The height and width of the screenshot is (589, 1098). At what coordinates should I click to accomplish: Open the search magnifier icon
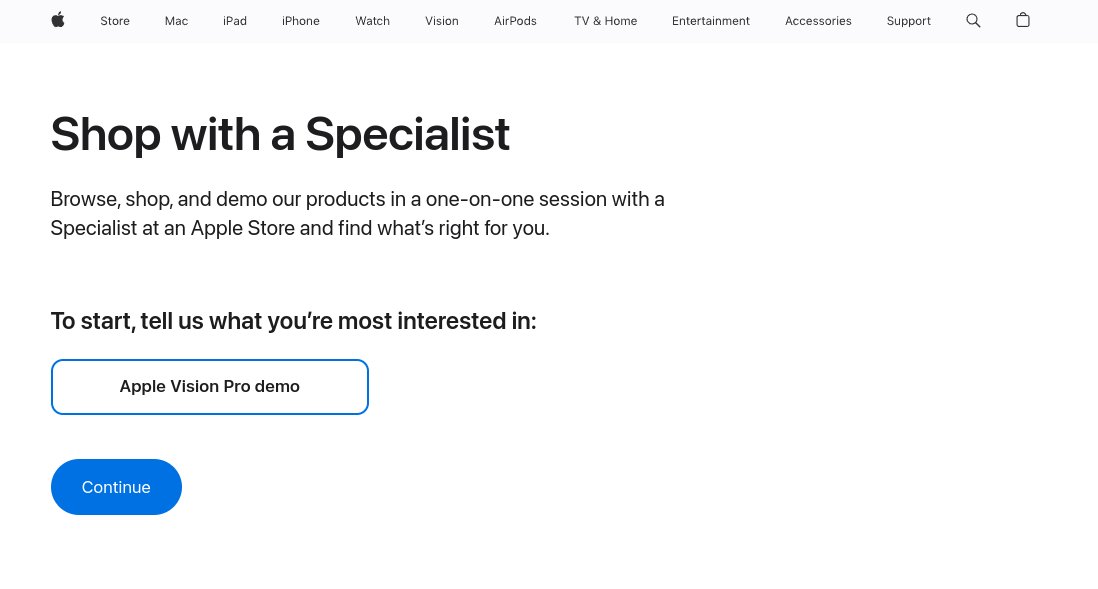click(x=973, y=20)
